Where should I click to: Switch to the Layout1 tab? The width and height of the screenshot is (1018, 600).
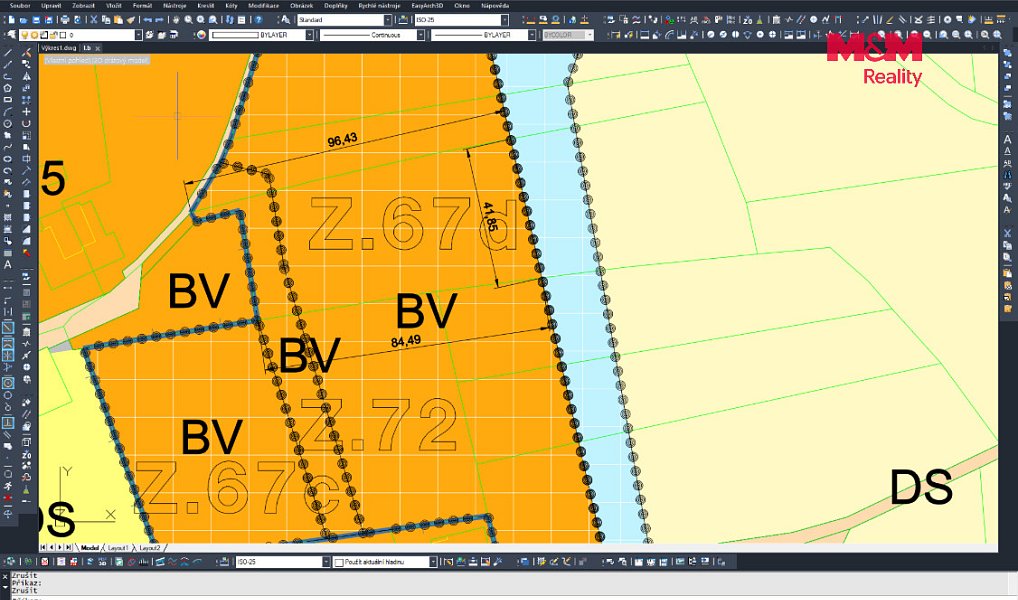tap(118, 548)
